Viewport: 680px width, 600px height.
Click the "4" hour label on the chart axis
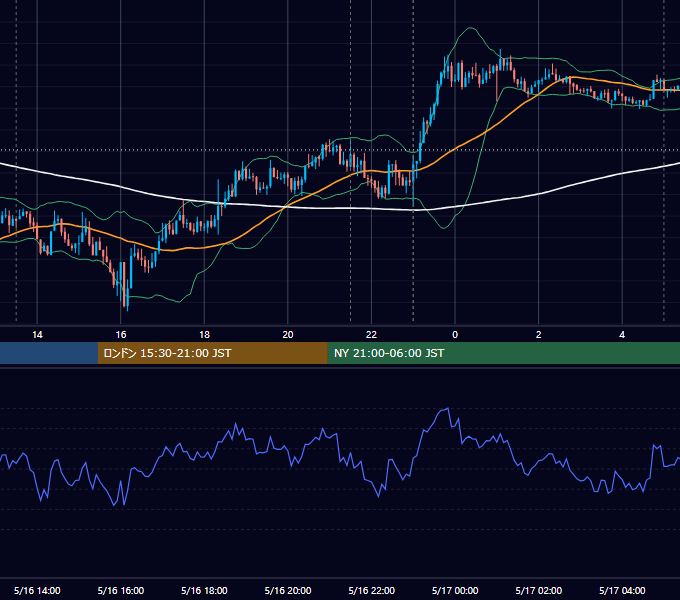click(x=622, y=335)
